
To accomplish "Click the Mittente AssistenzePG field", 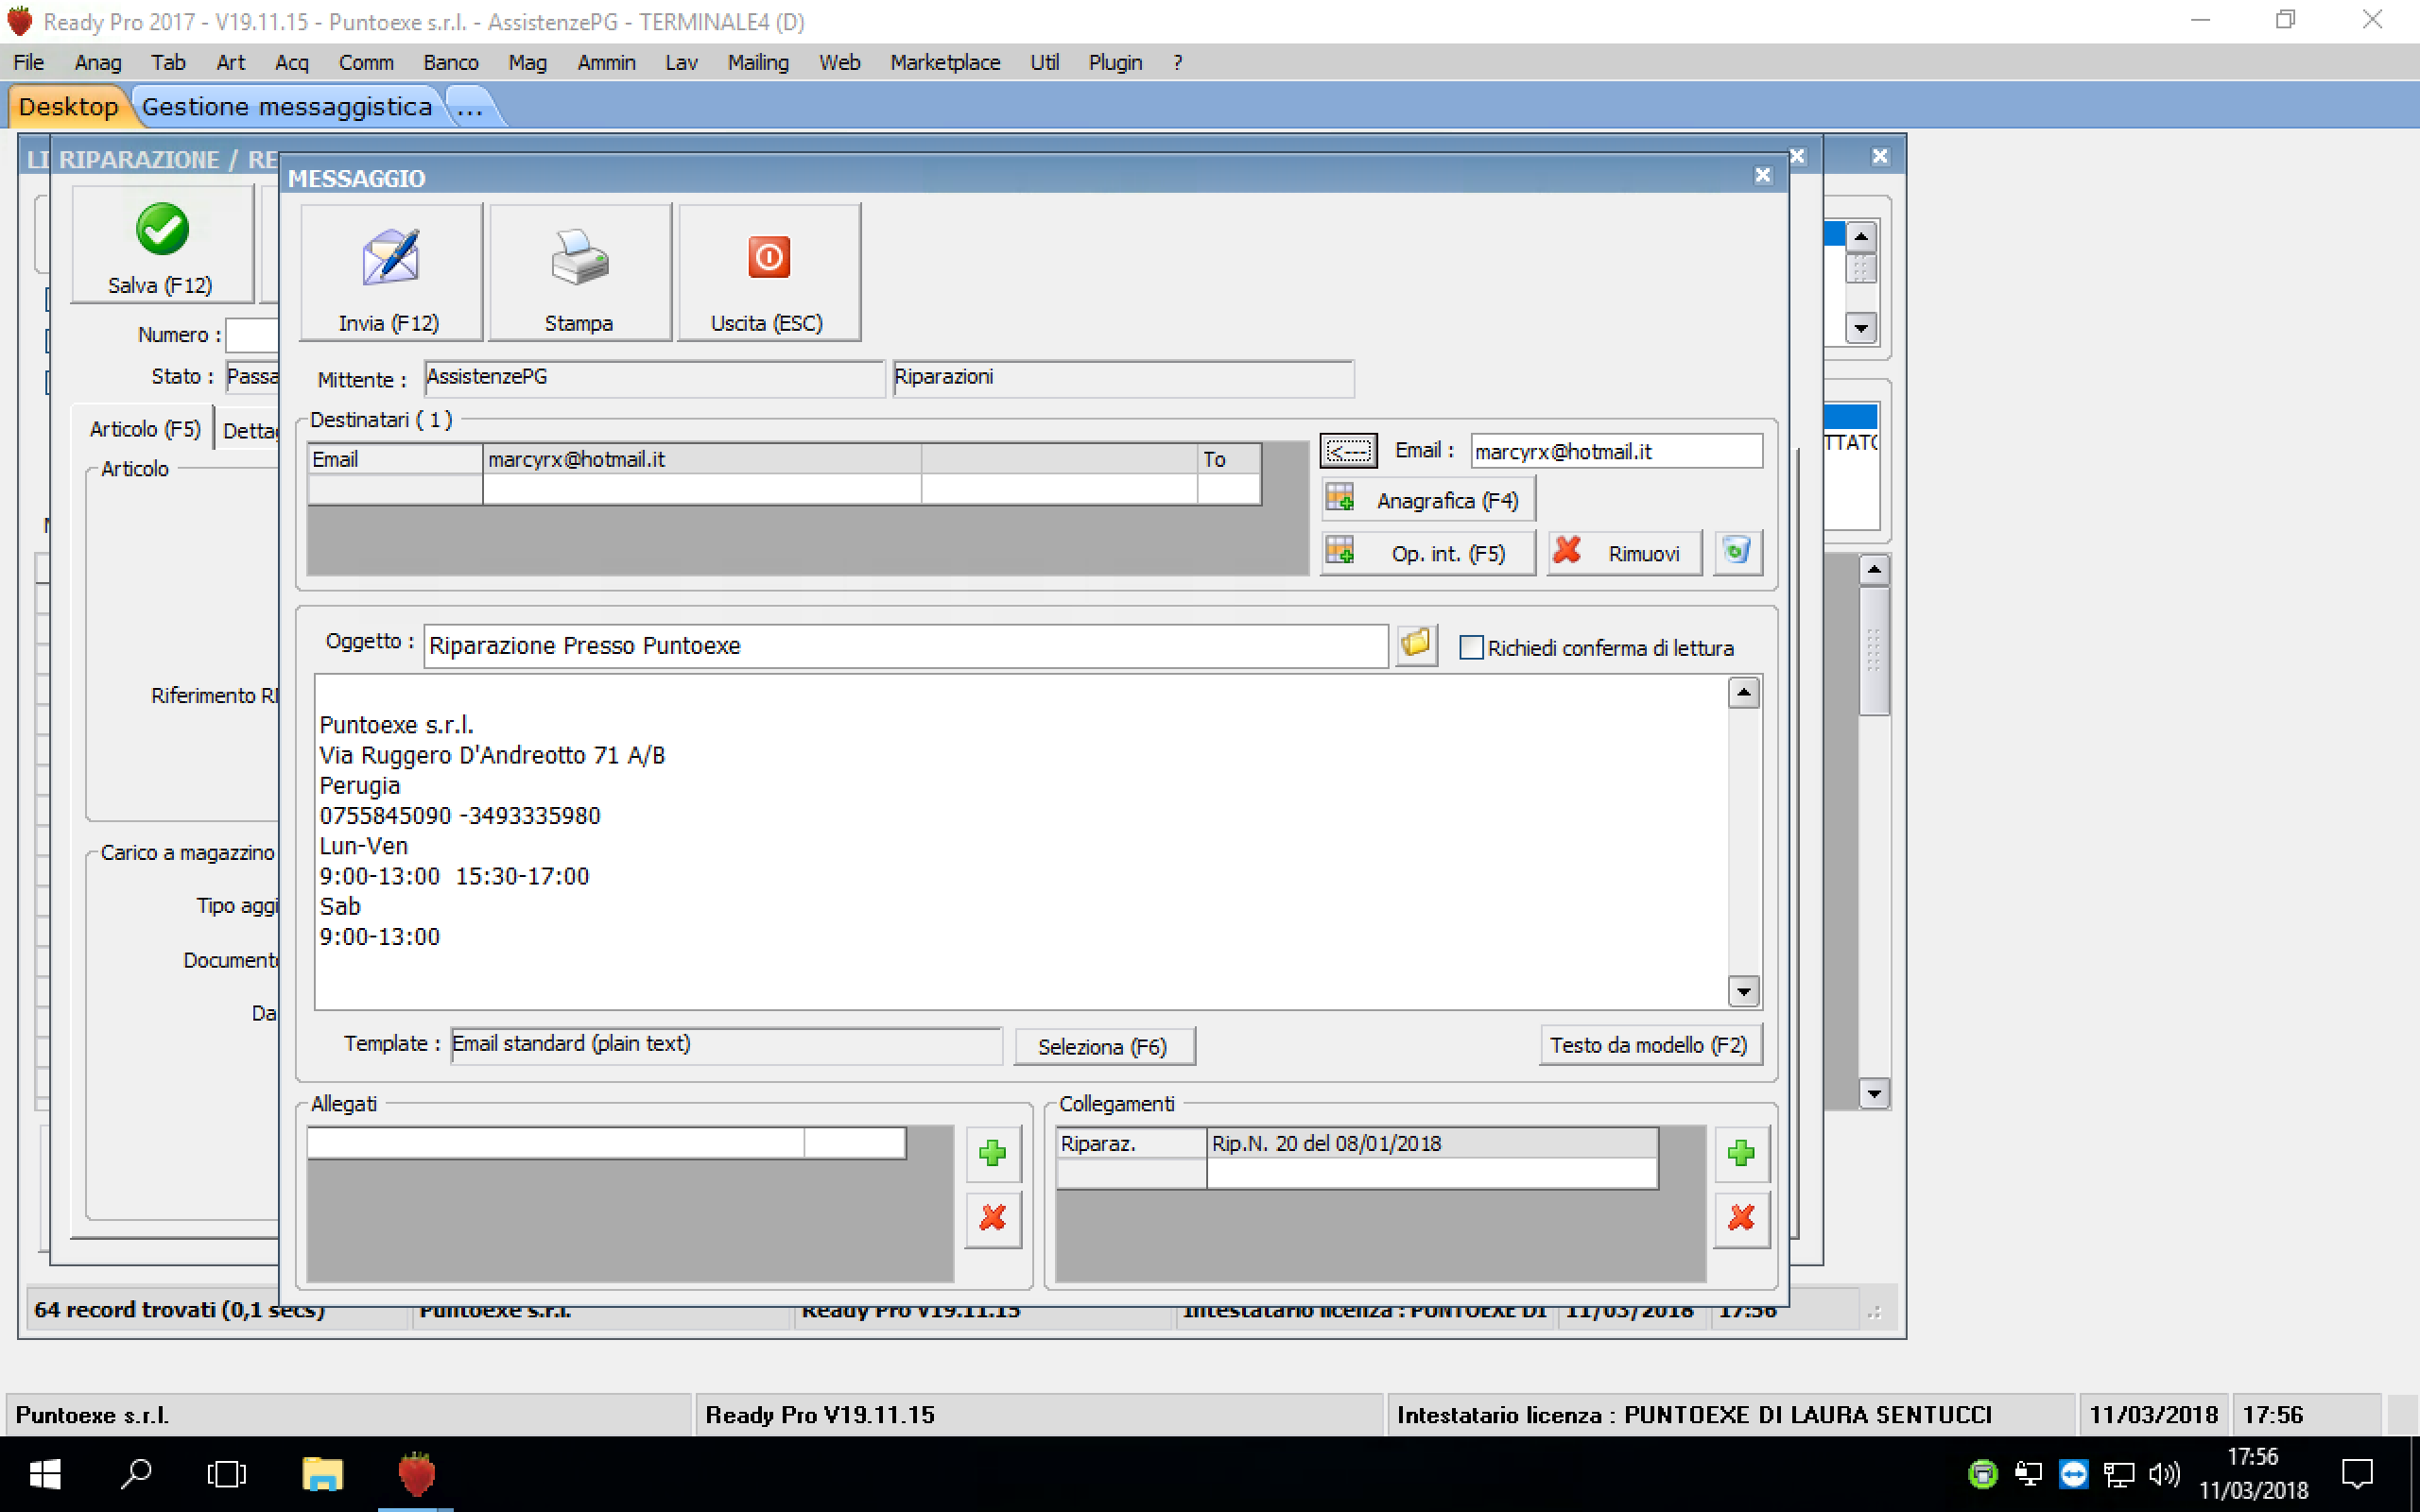I will coord(654,378).
